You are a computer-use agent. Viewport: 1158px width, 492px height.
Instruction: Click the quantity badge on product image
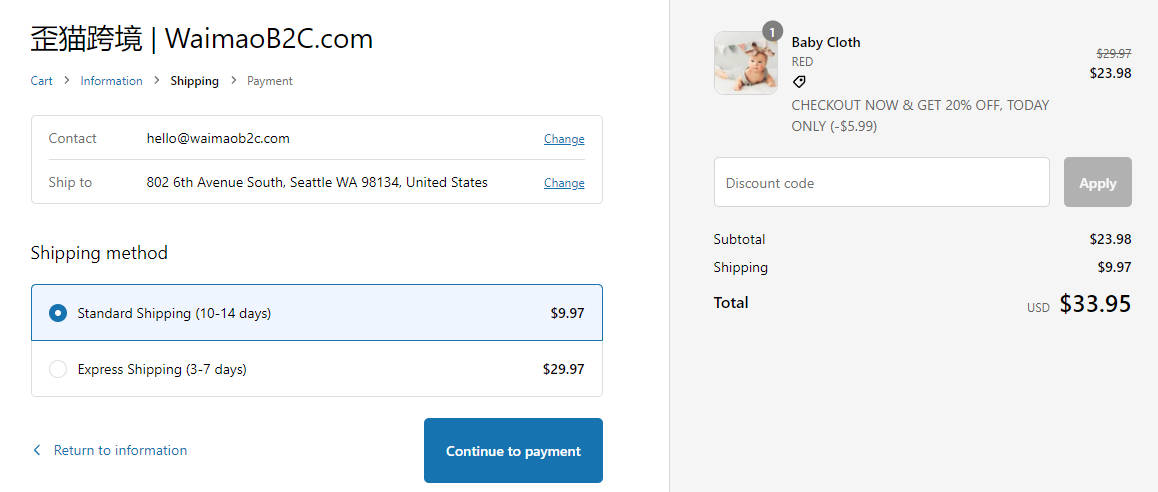point(772,32)
